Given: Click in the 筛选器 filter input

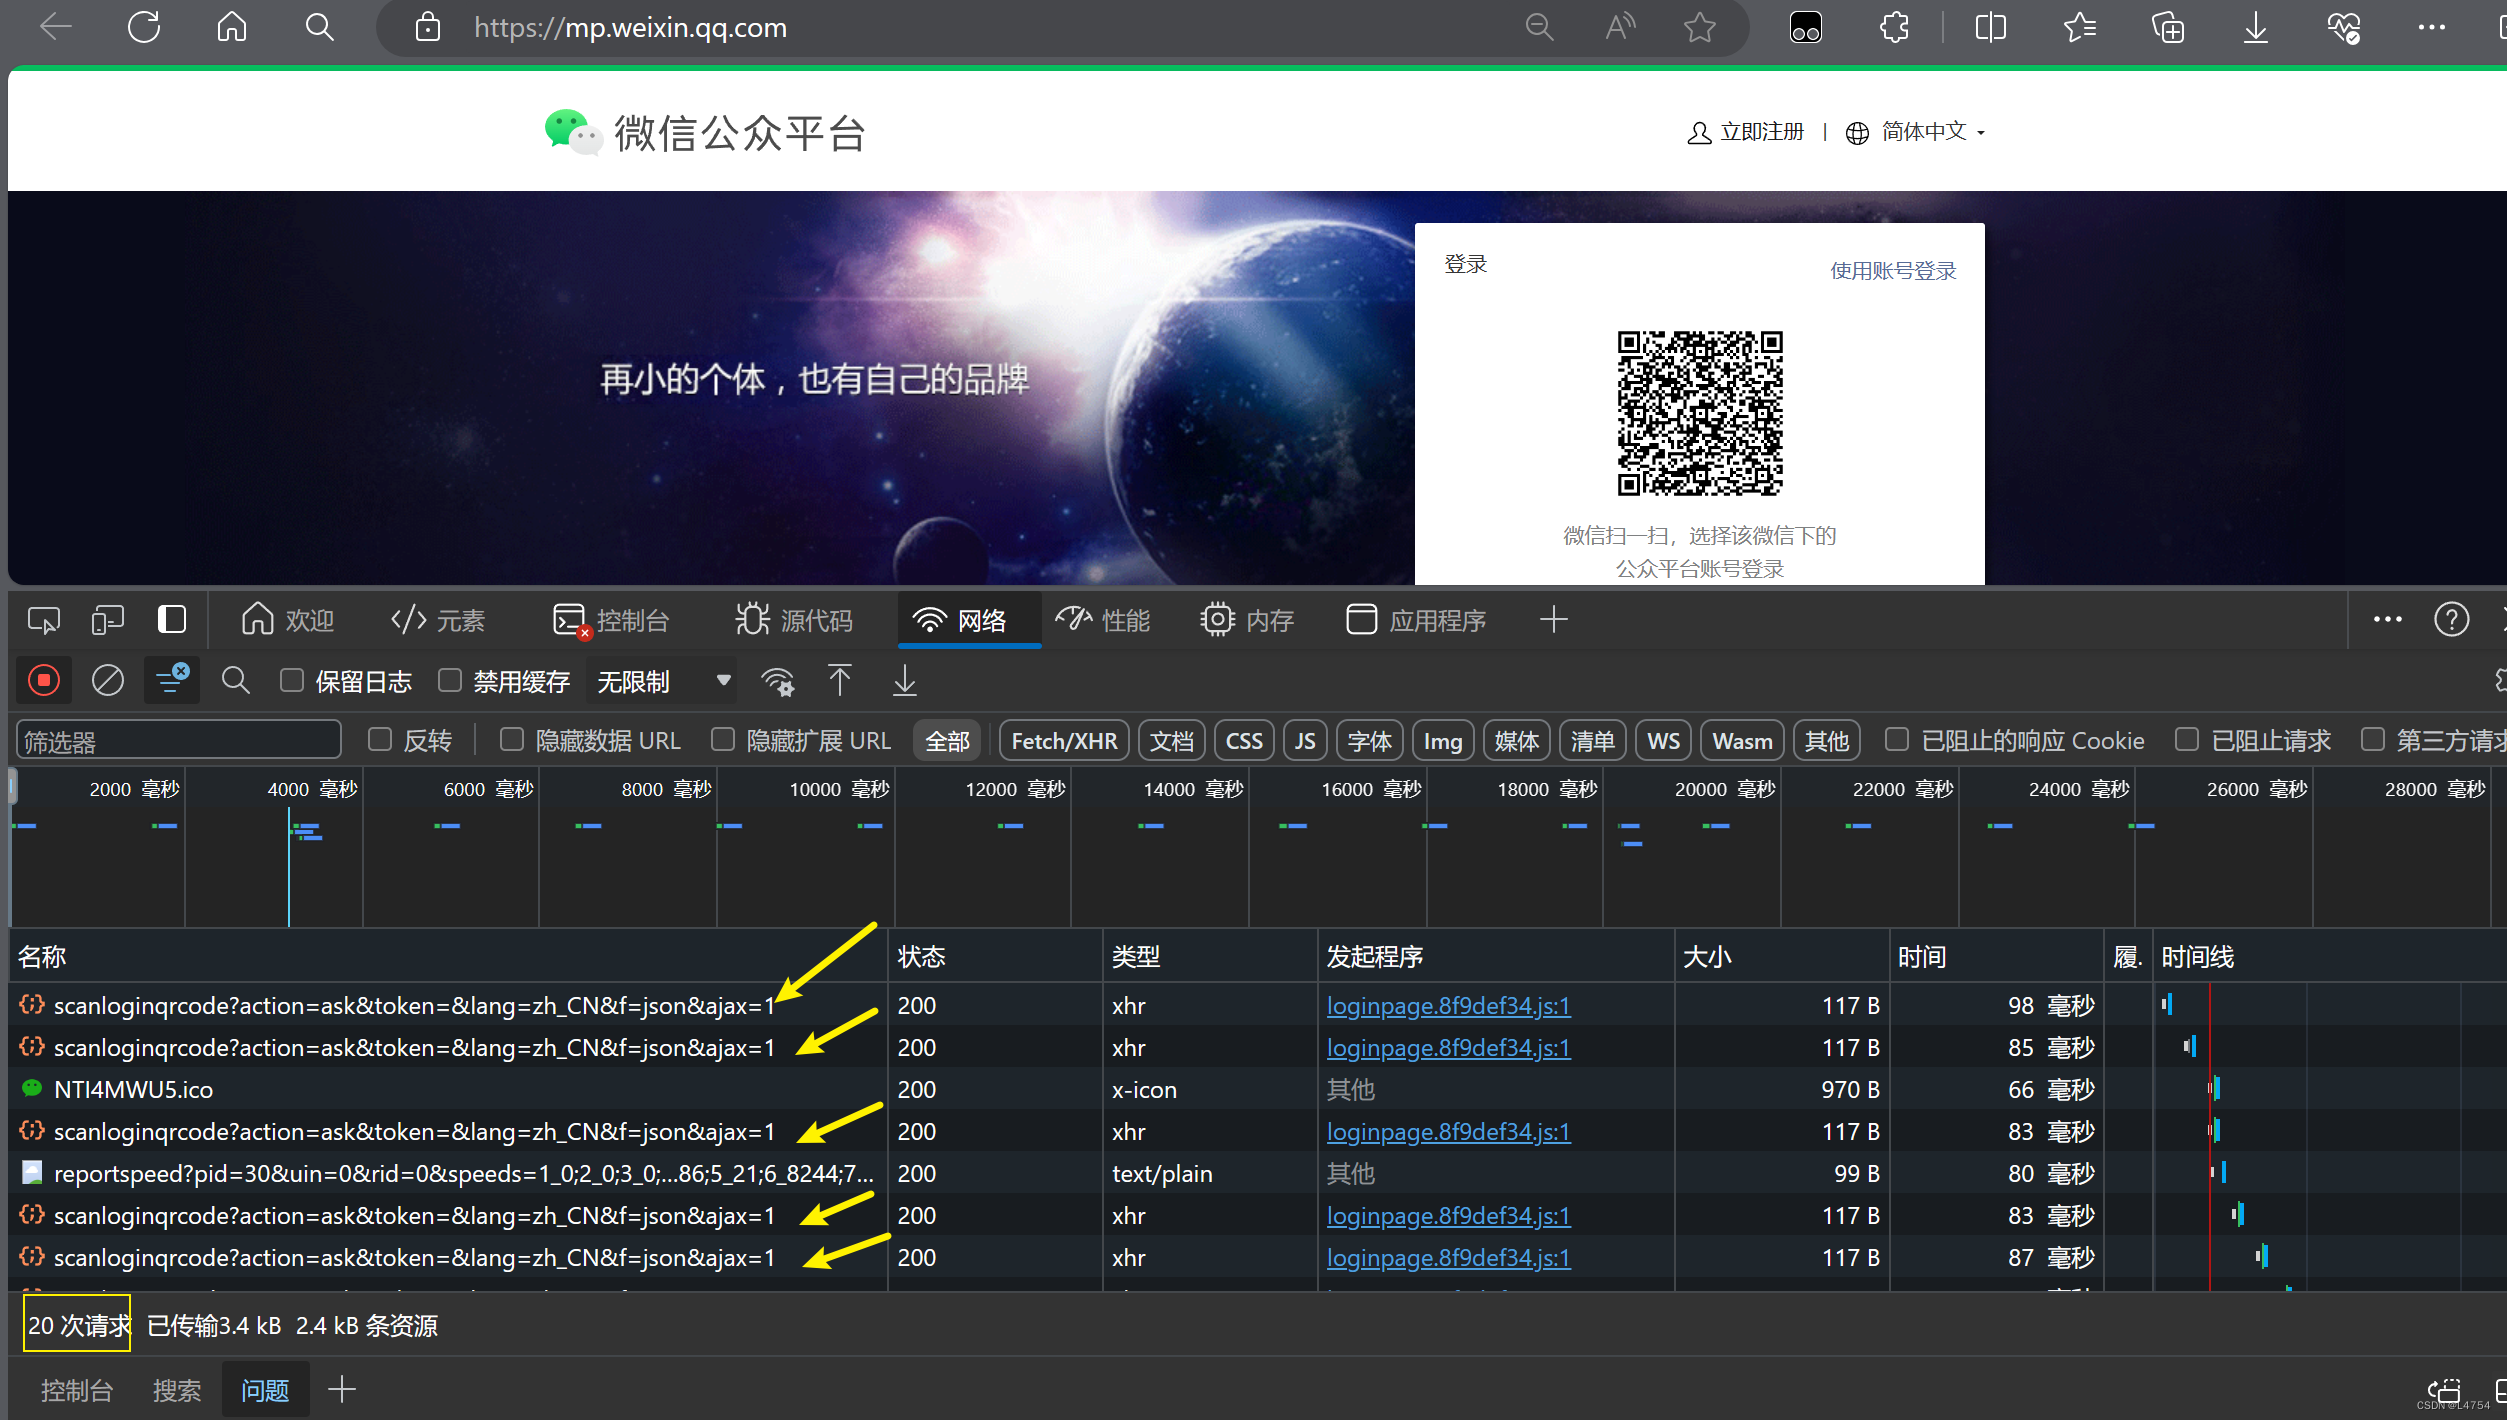Looking at the screenshot, I should (179, 741).
